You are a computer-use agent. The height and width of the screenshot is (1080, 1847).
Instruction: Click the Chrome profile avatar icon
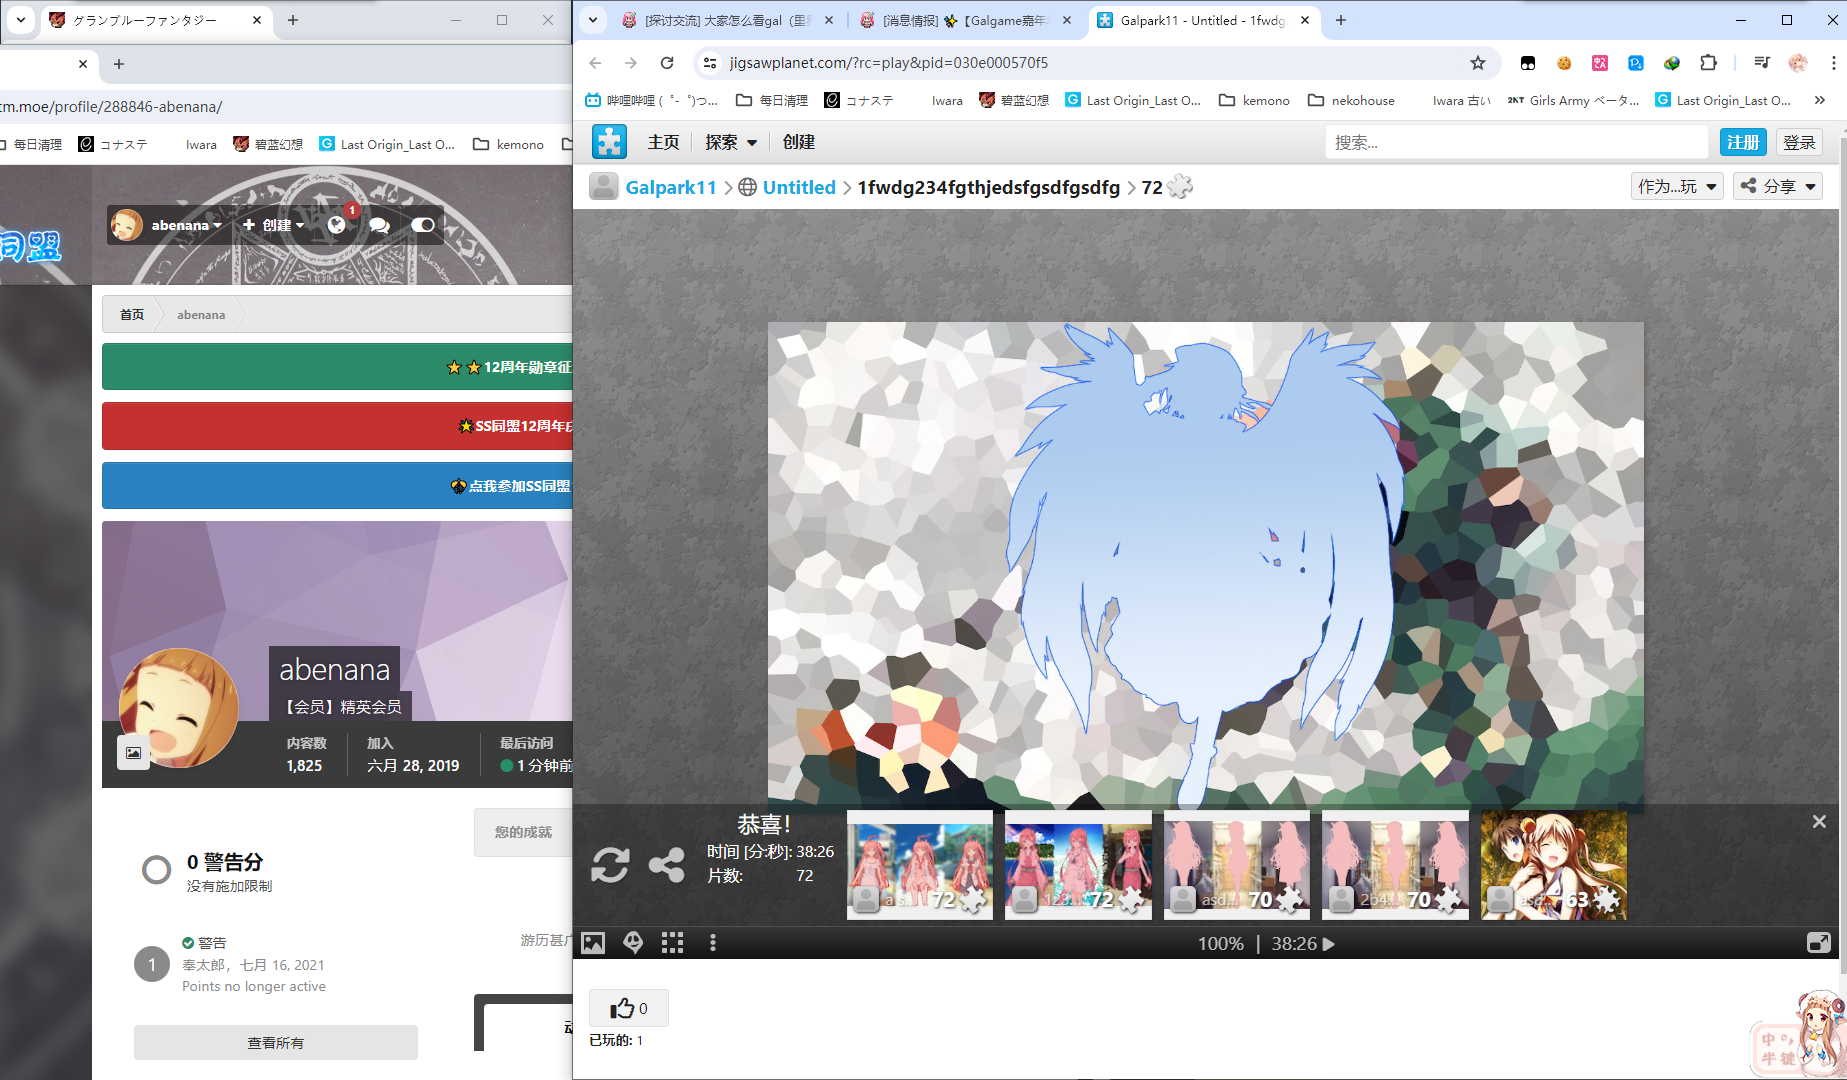click(x=1798, y=63)
